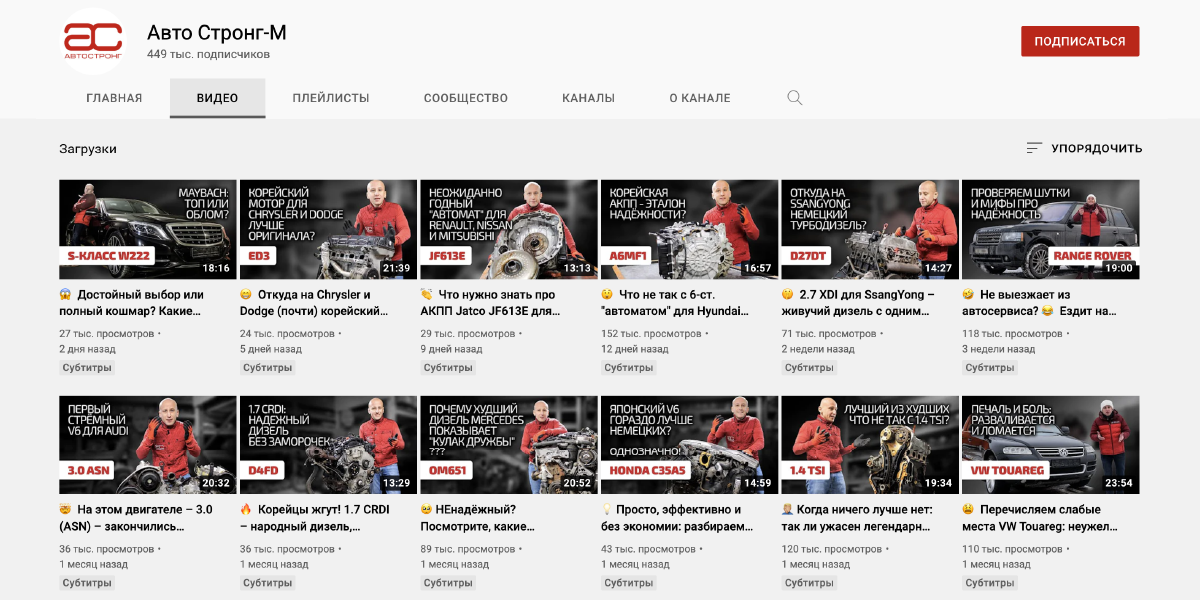Click the Загрузки section heading
Image resolution: width=1200 pixels, height=600 pixels.
tap(88, 149)
